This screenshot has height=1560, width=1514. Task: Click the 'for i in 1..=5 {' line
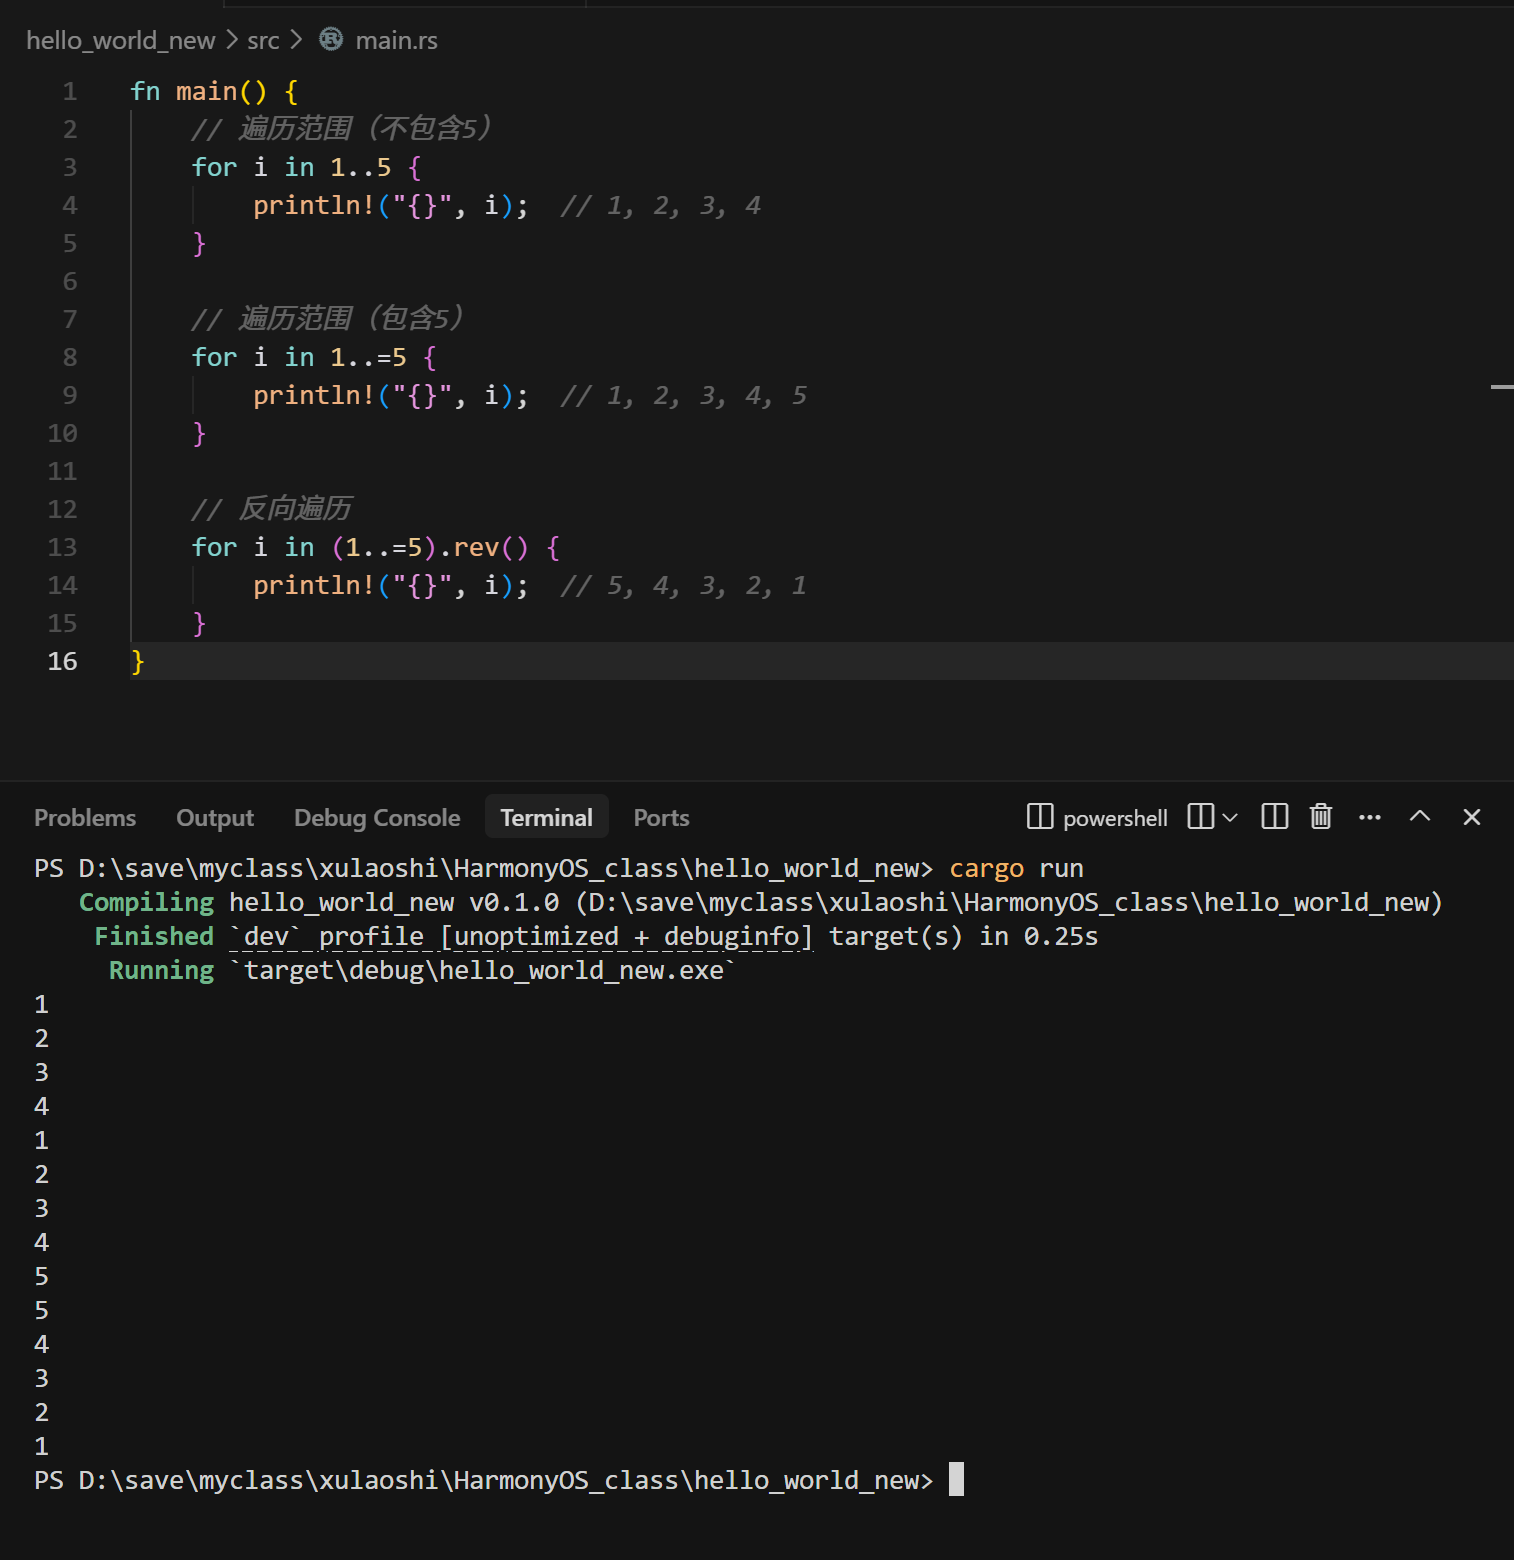(314, 357)
